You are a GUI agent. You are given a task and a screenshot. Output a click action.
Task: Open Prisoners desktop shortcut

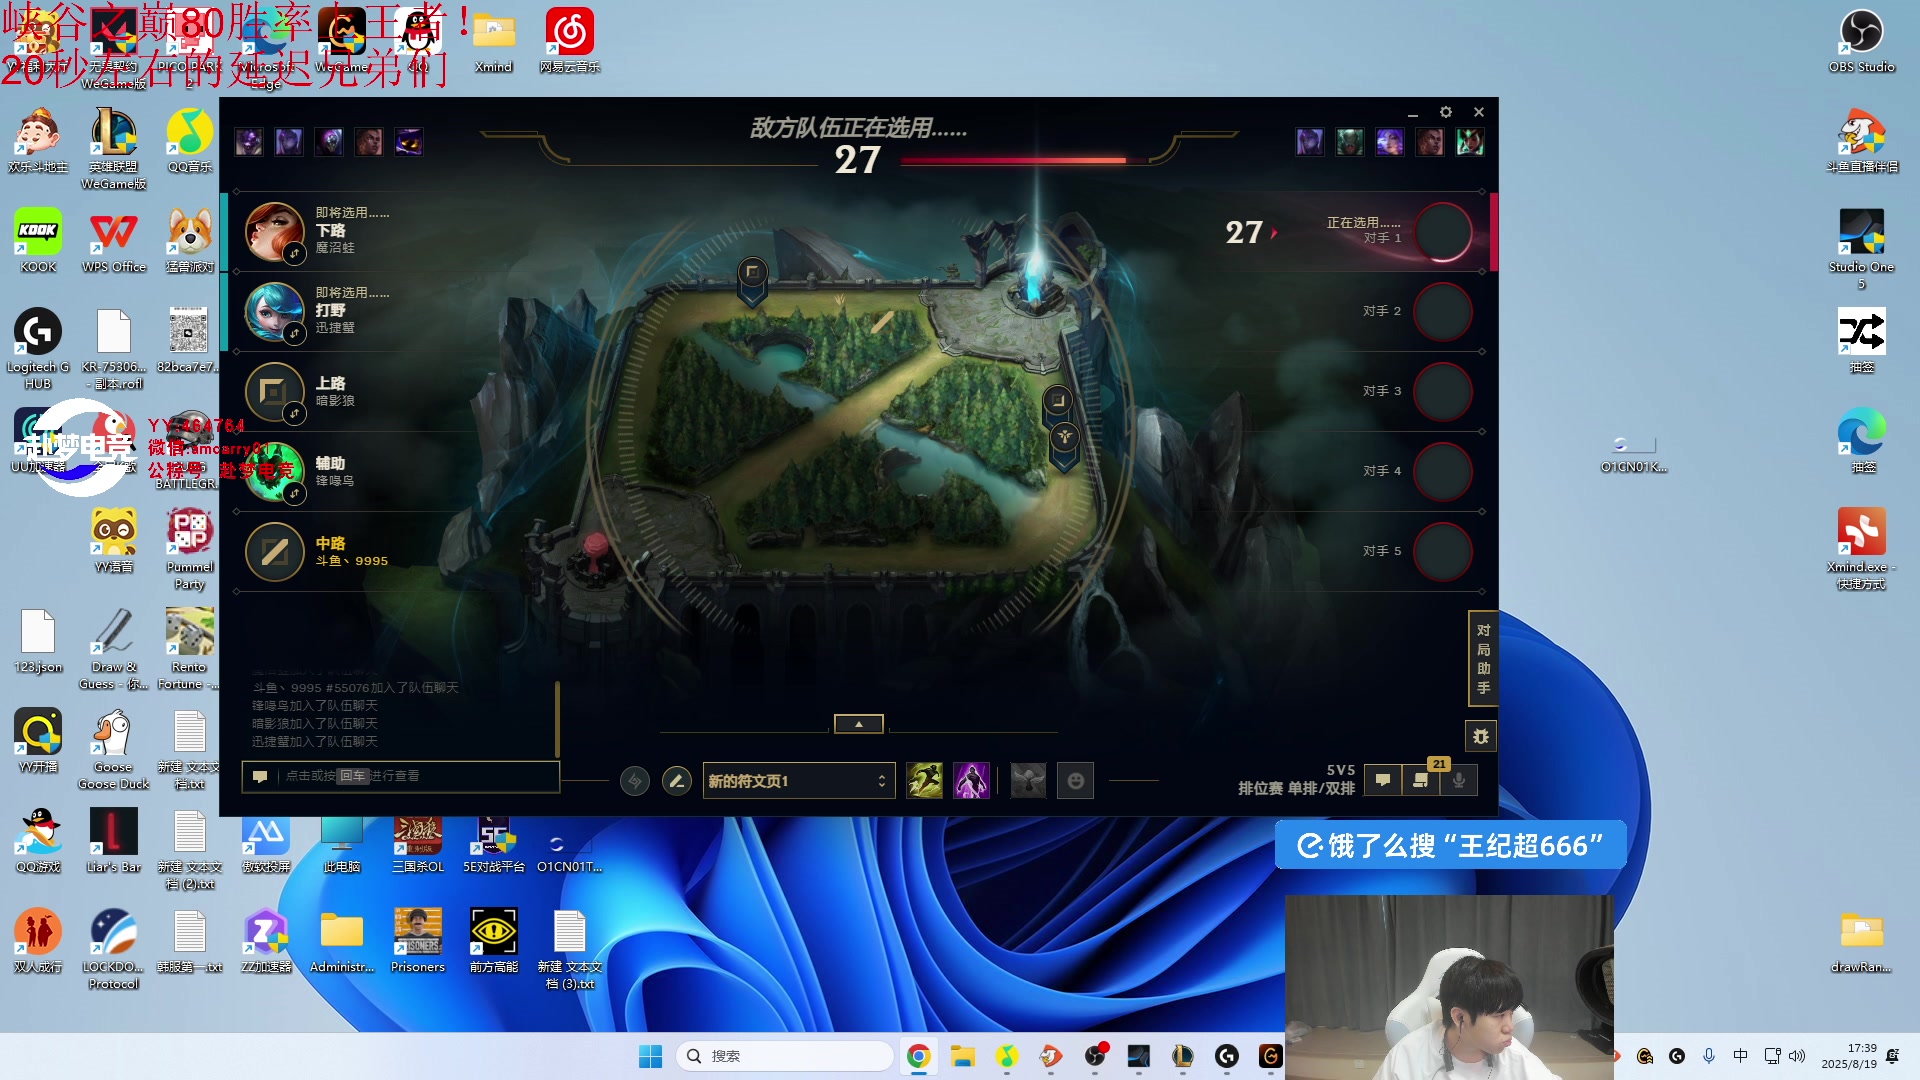pyautogui.click(x=418, y=942)
